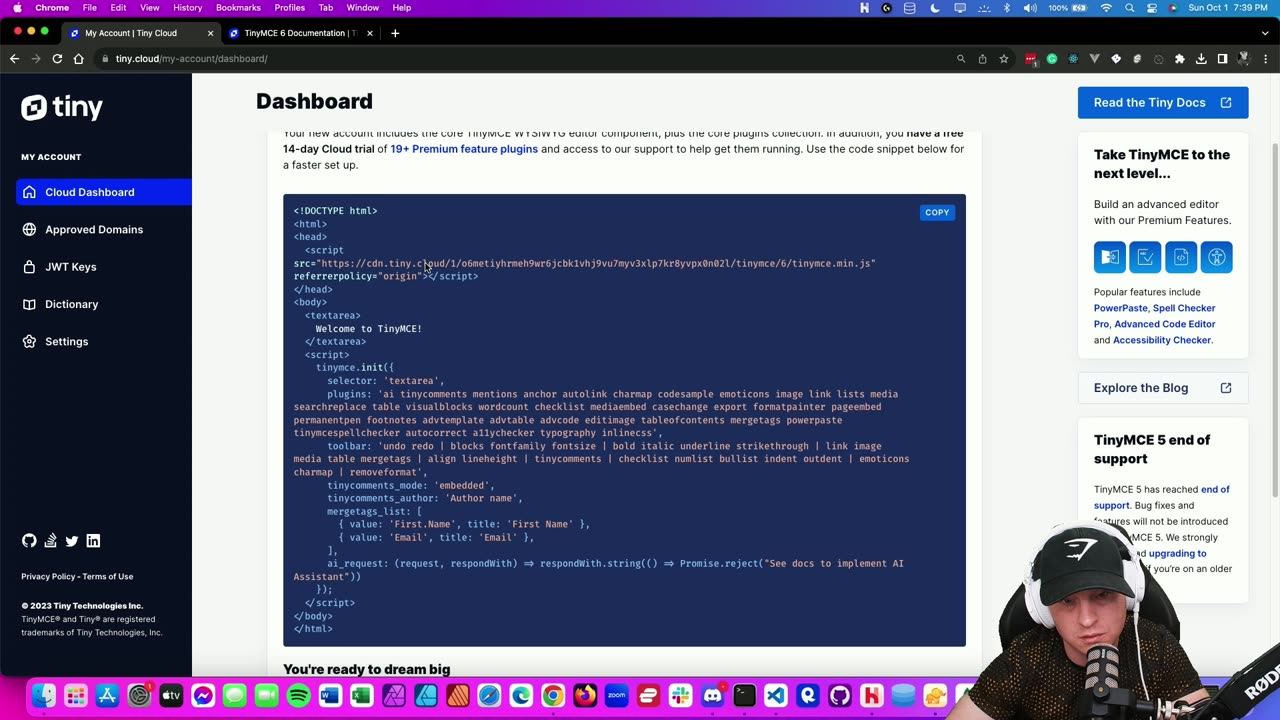Open GitHub icon in sidebar footer
This screenshot has height=720, width=1280.
29,541
